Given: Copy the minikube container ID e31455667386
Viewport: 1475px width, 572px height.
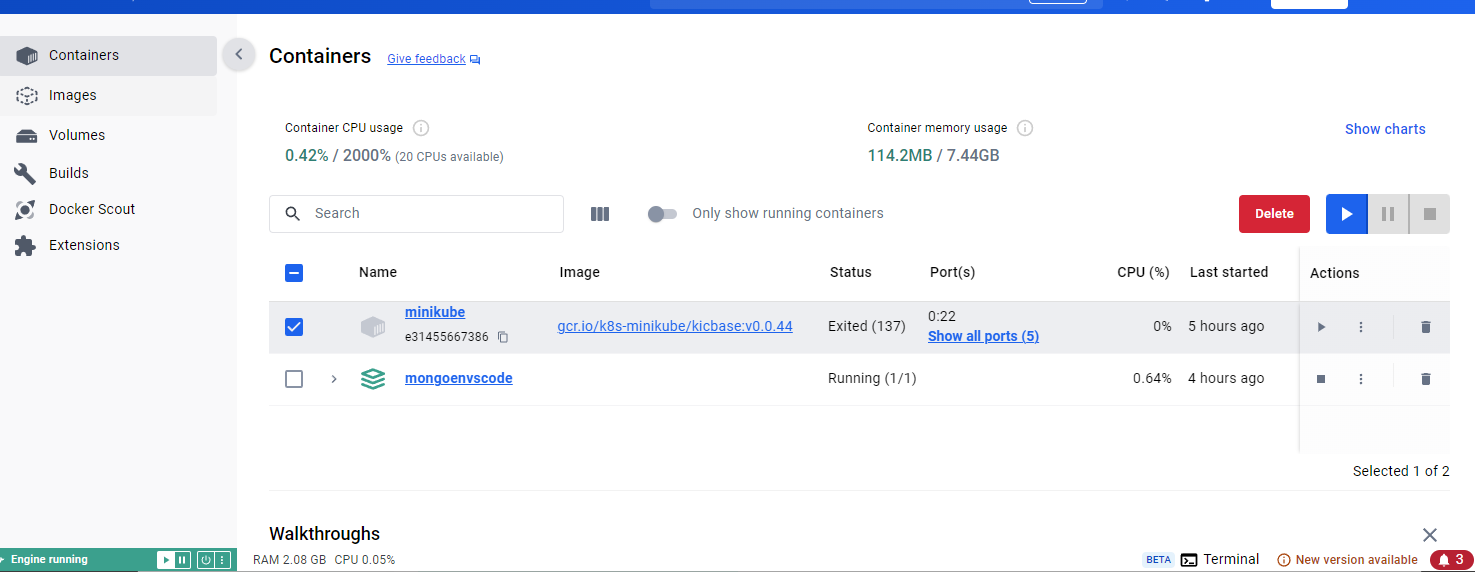Looking at the screenshot, I should (503, 337).
